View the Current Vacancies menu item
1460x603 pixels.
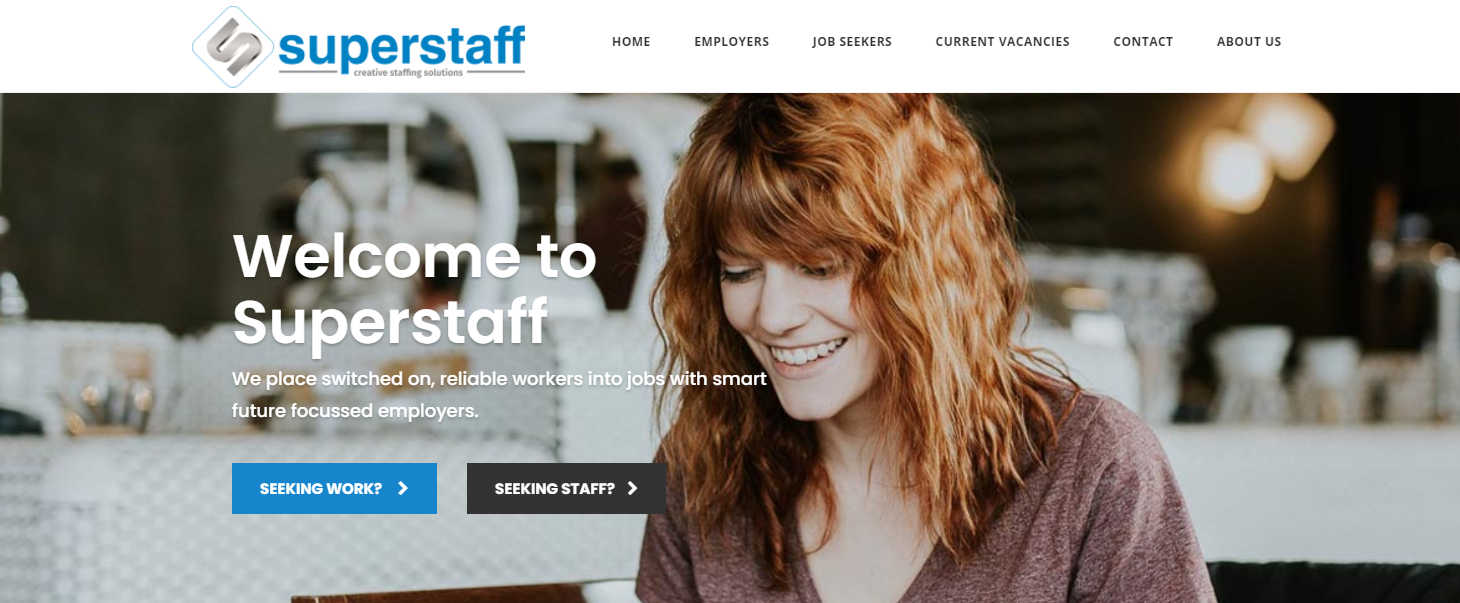click(x=1003, y=42)
